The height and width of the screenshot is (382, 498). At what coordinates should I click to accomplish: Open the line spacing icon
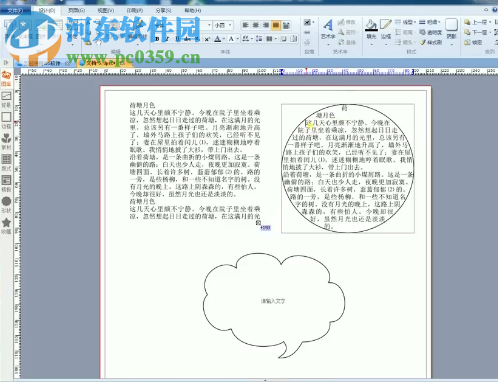pos(259,39)
